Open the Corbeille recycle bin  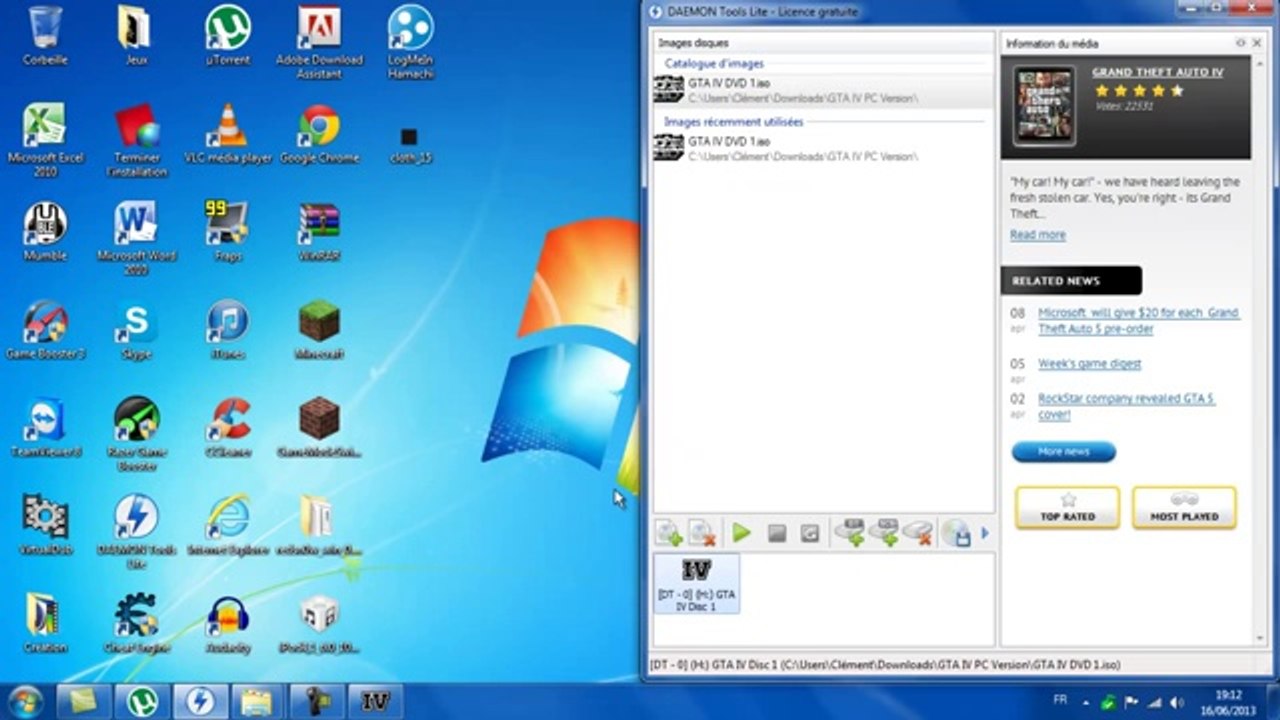coord(45,35)
